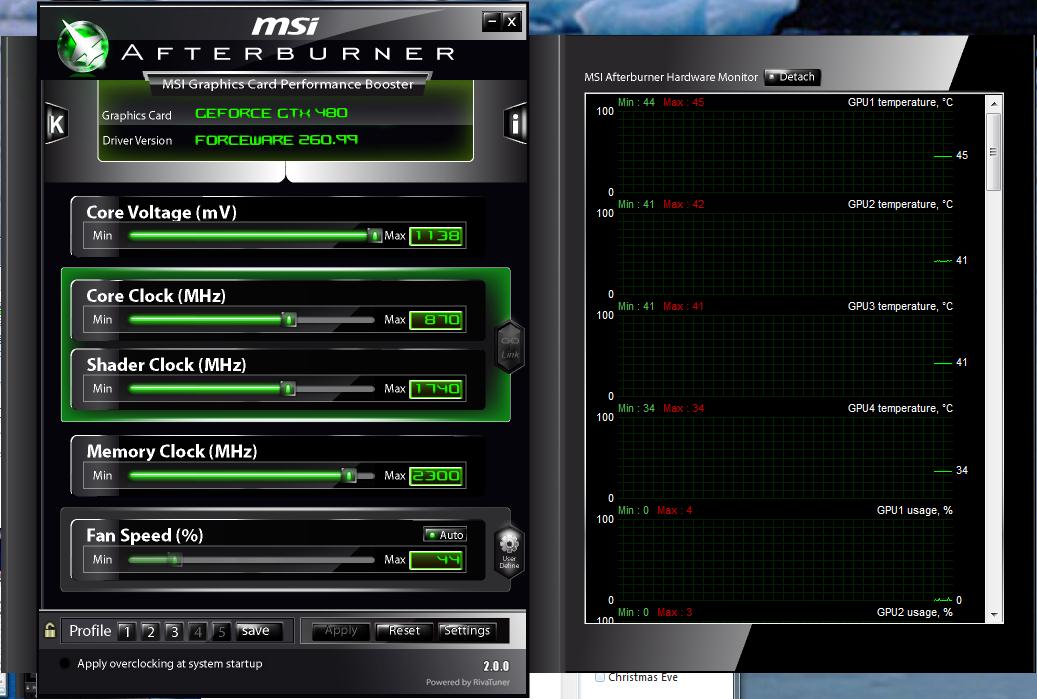Screen dimensions: 1037x699
Task: Click the GPU3 temperature graph label
Action: pyautogui.click(x=900, y=306)
